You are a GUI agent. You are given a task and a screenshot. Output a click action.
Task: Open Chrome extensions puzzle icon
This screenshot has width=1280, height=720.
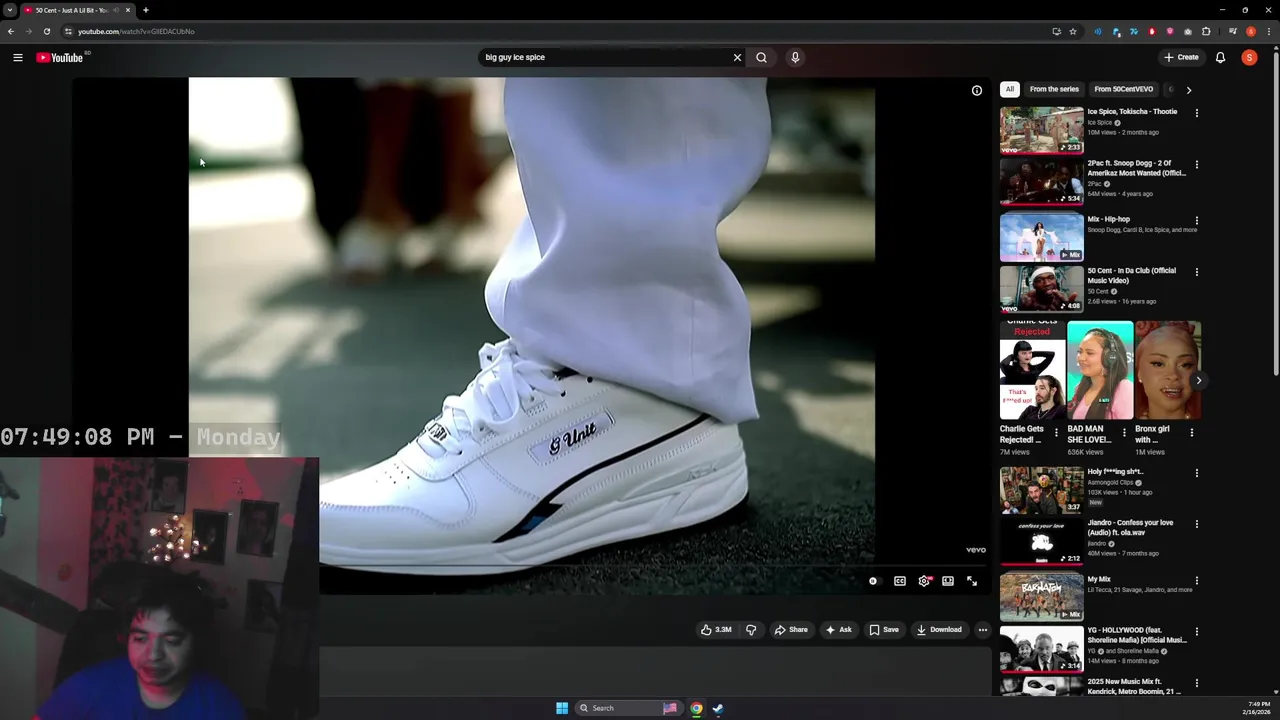[1206, 31]
